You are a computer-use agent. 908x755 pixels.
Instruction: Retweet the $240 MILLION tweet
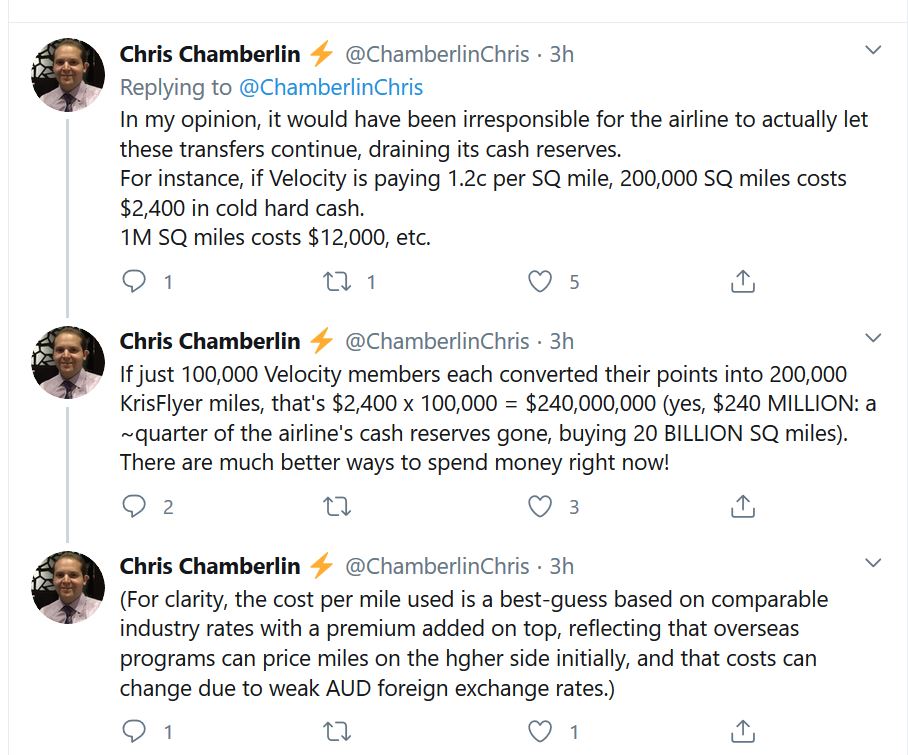pyautogui.click(x=338, y=507)
